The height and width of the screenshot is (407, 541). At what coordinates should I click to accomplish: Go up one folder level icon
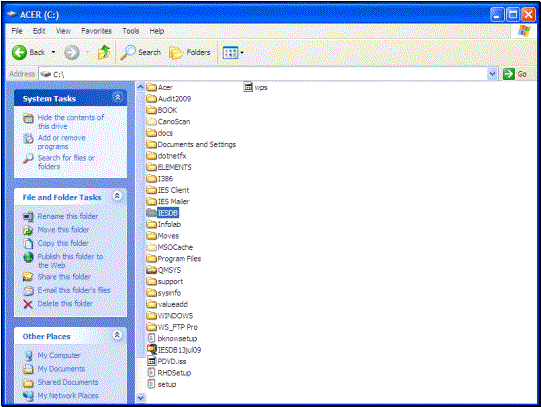[104, 52]
